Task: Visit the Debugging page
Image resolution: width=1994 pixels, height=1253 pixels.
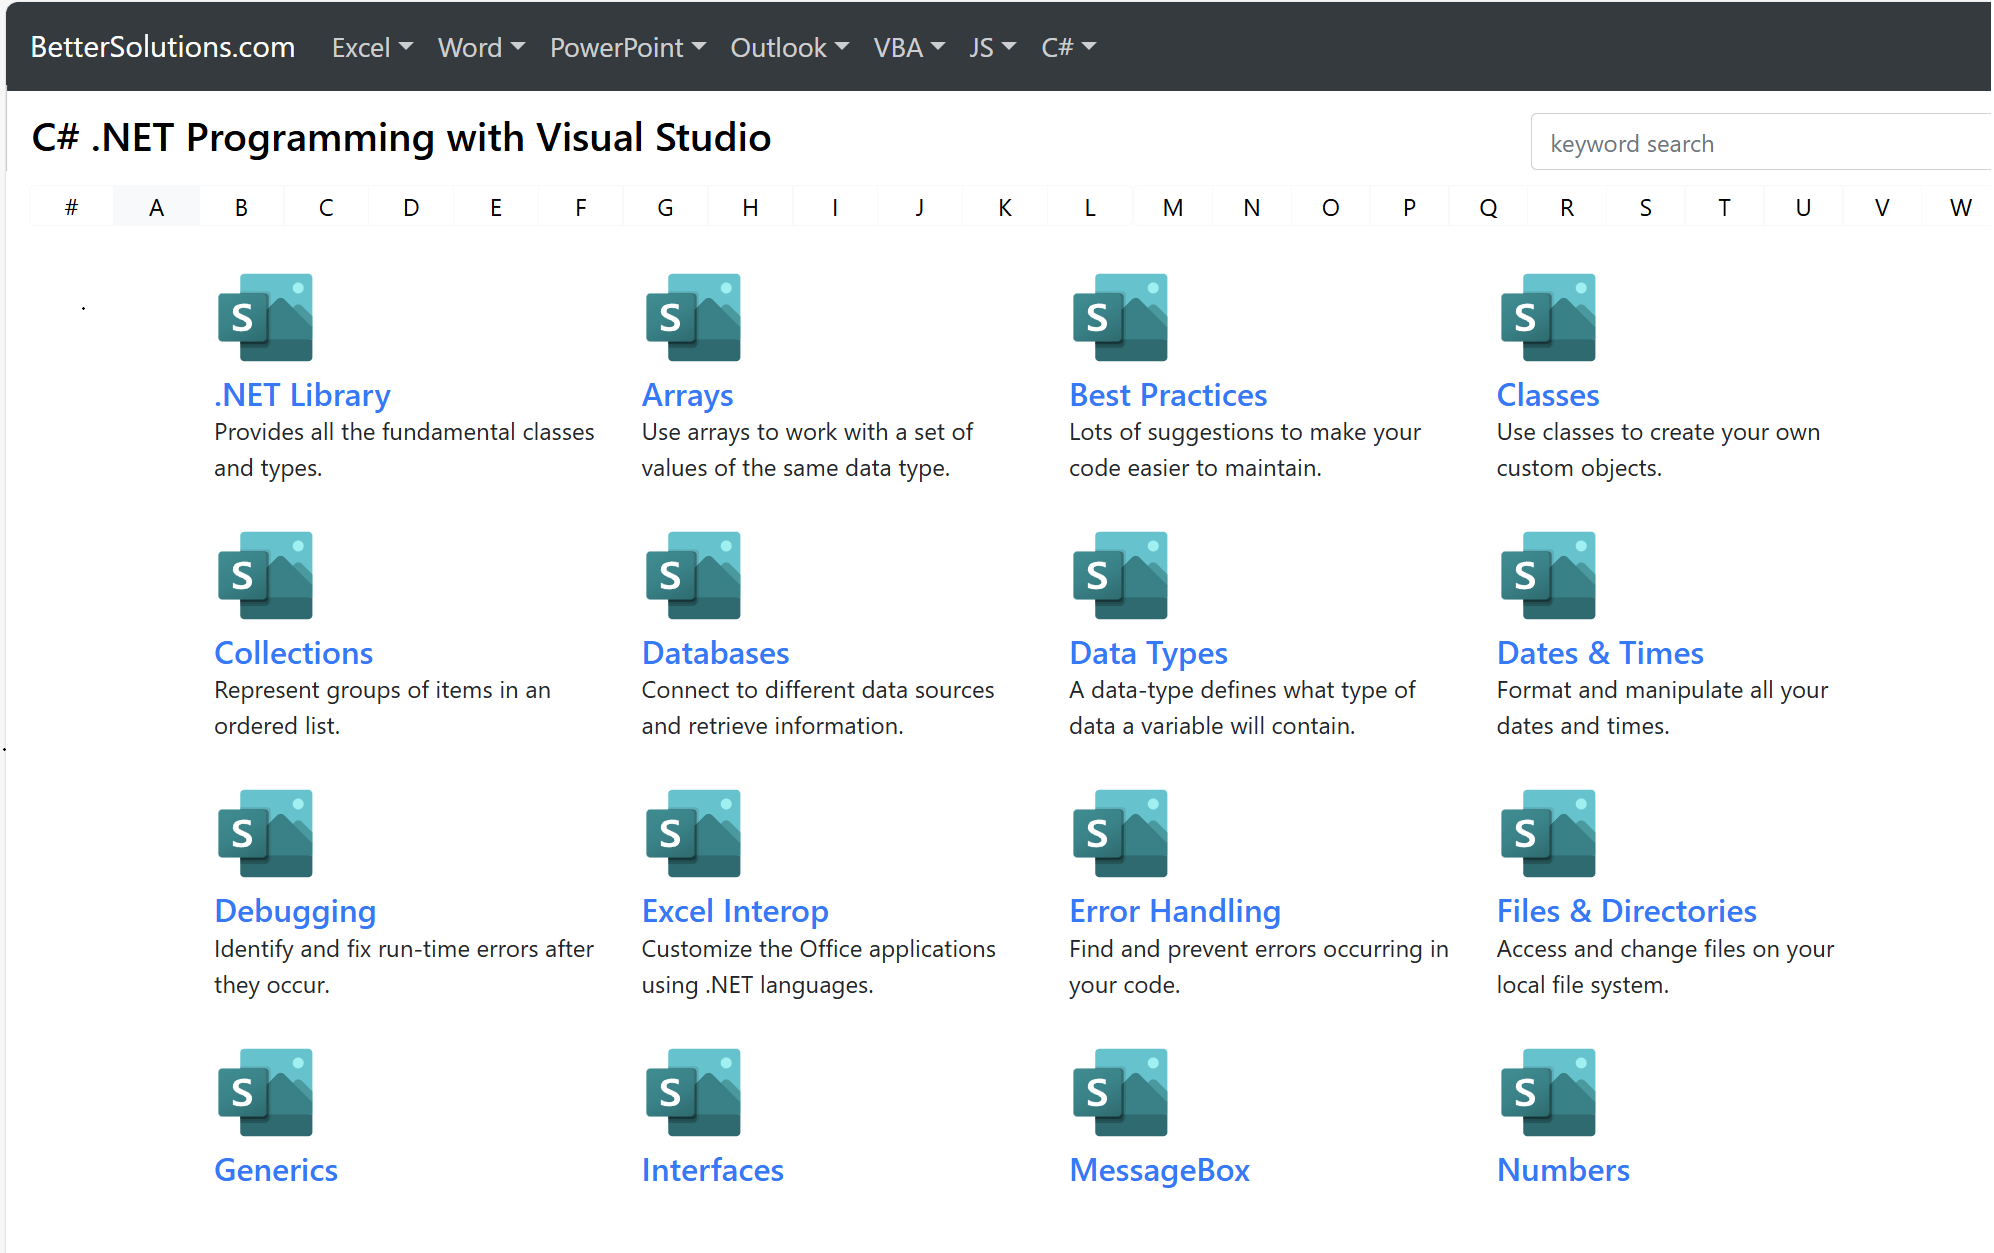Action: (x=295, y=911)
